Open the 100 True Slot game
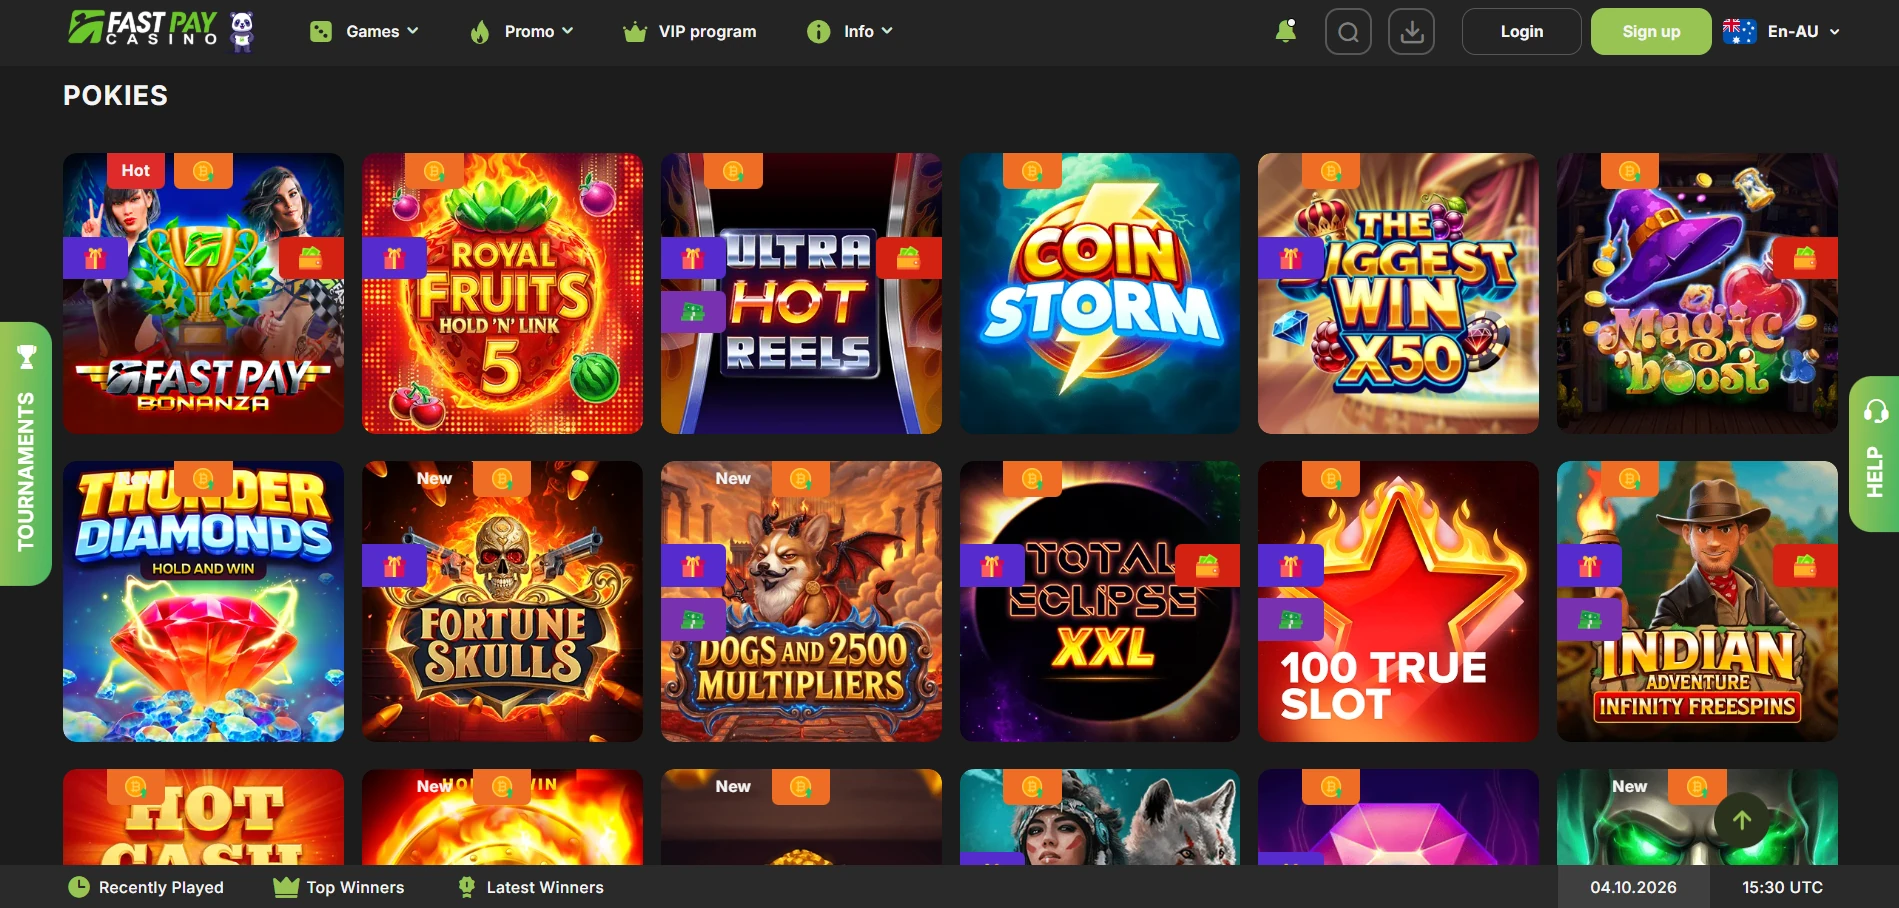 [x=1398, y=601]
